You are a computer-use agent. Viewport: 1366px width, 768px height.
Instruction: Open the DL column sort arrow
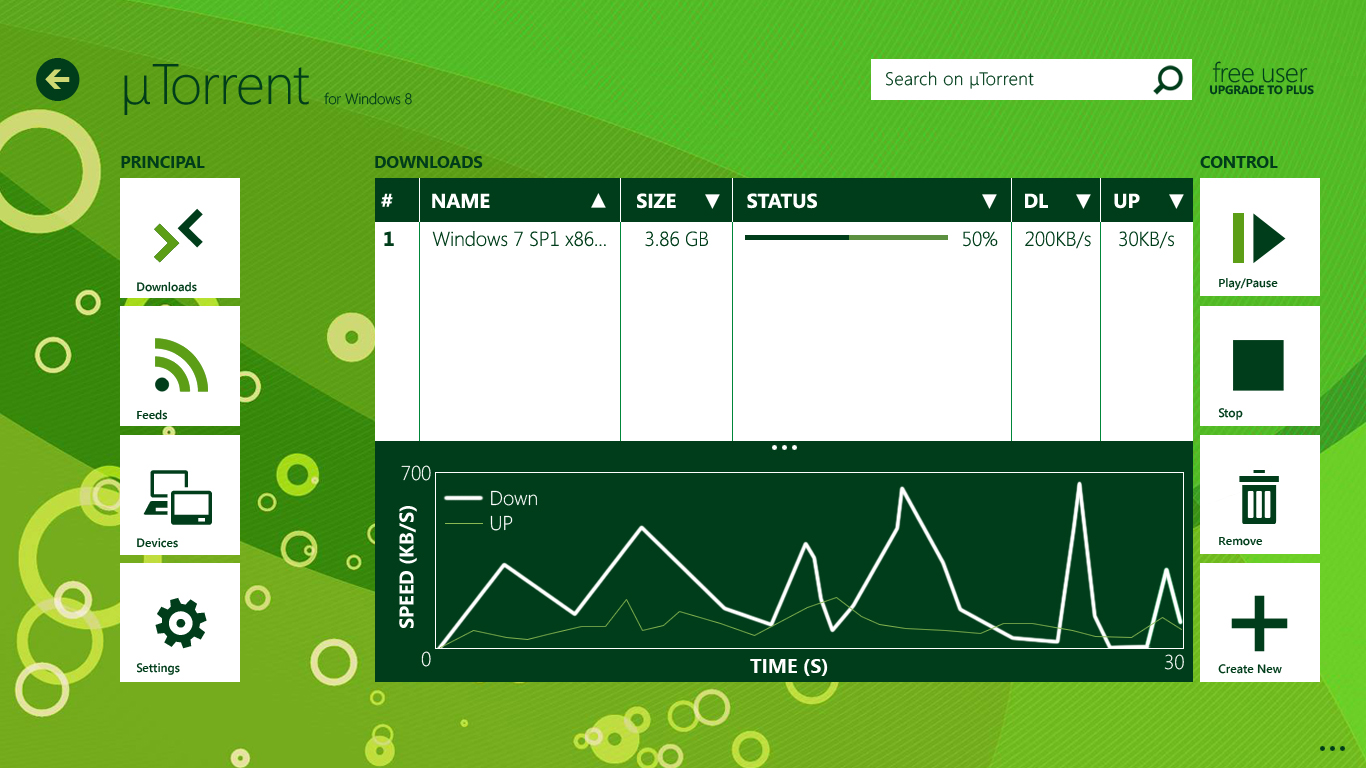[1082, 201]
